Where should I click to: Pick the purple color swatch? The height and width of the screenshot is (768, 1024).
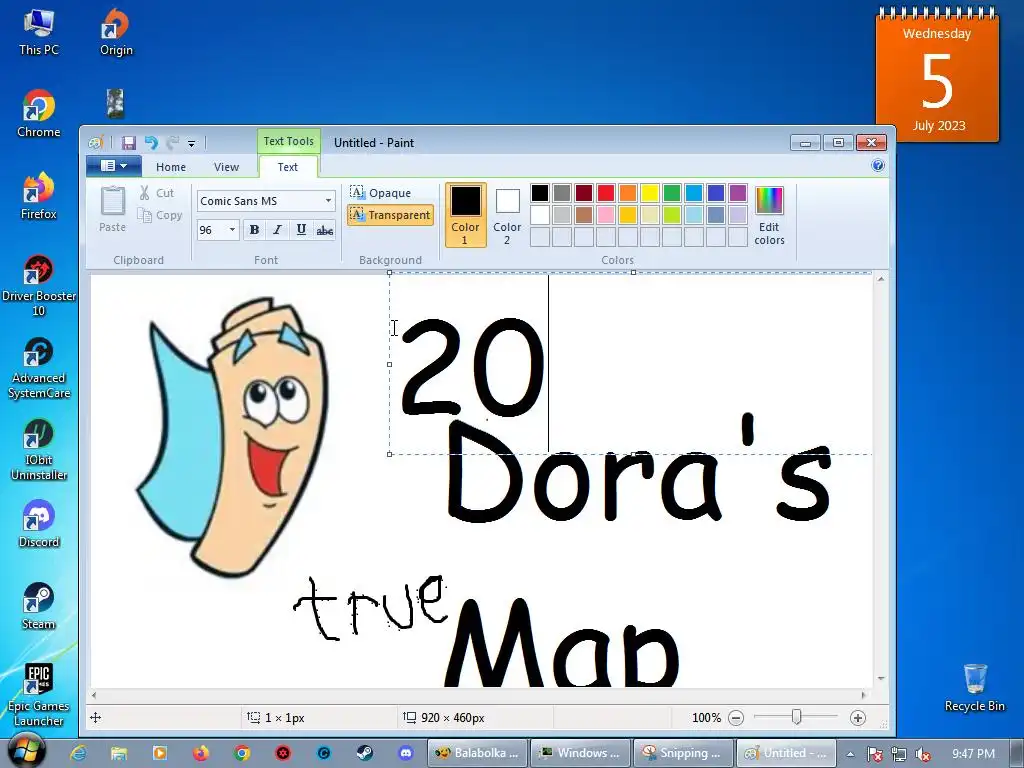(x=738, y=193)
